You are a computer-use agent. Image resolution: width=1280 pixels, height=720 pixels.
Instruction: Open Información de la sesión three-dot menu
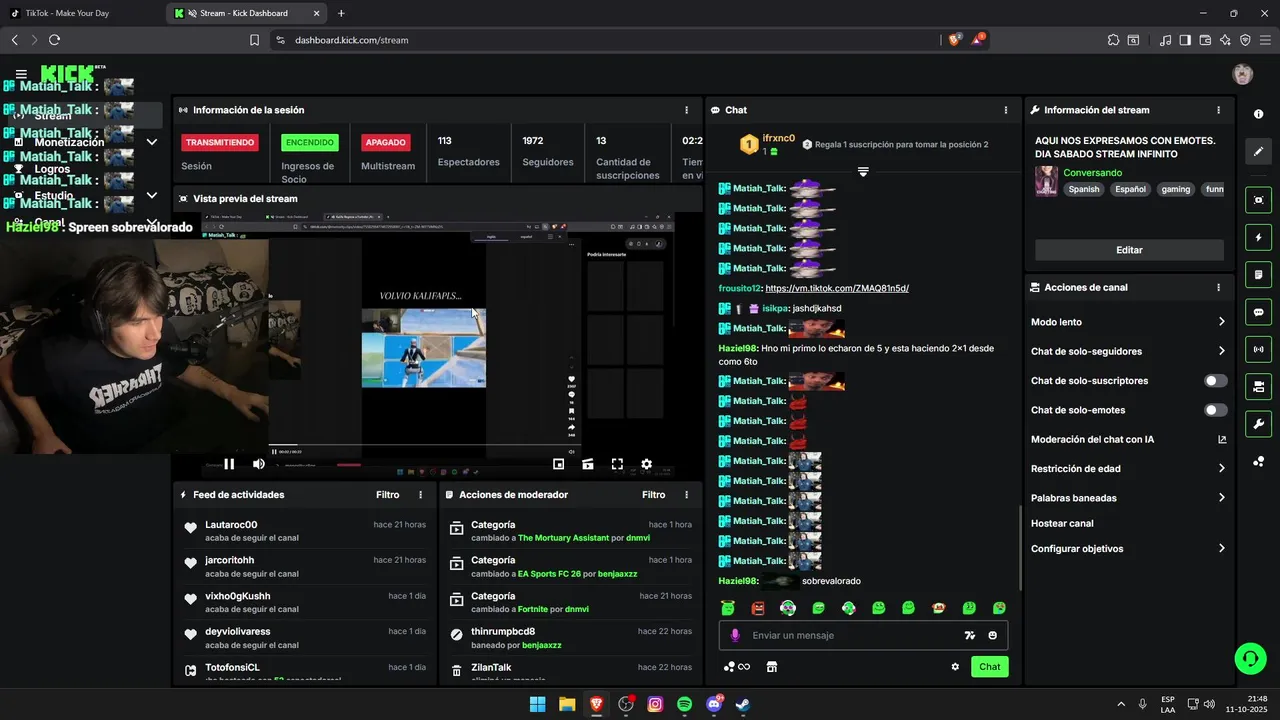pos(686,110)
